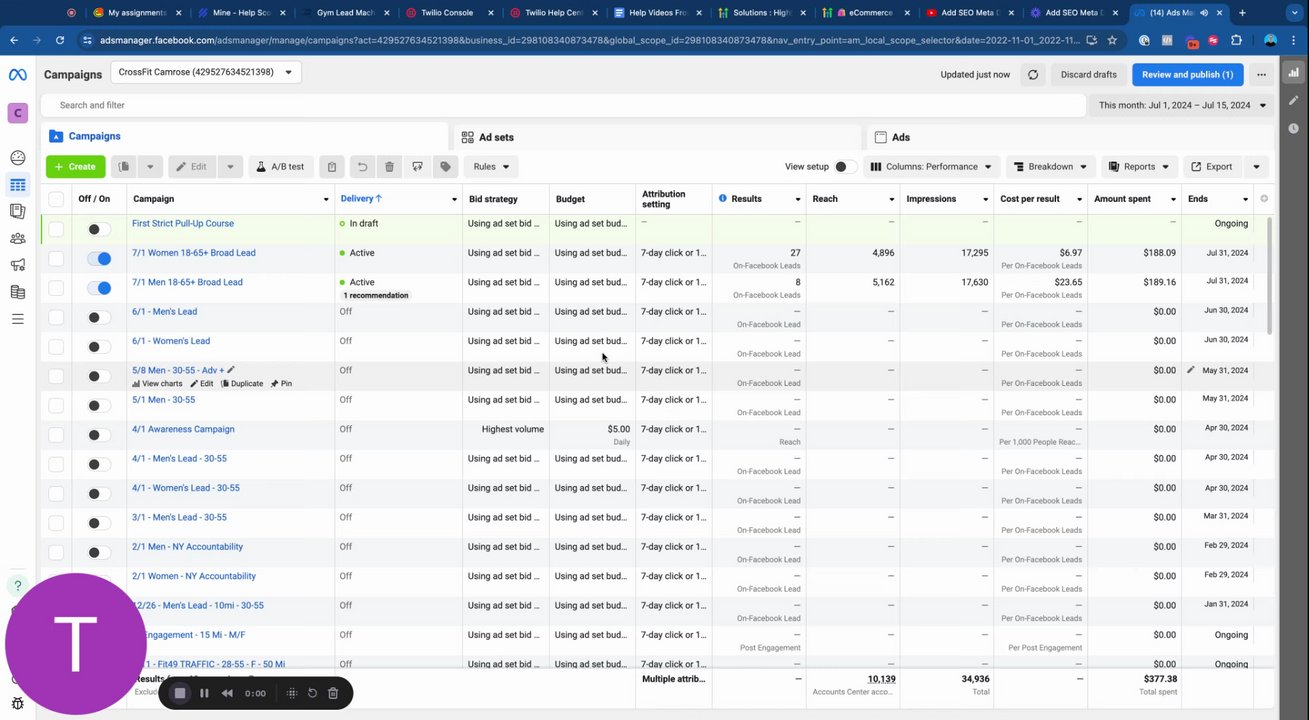Open Account overview gauge icon in sidebar

pyautogui.click(x=17, y=157)
